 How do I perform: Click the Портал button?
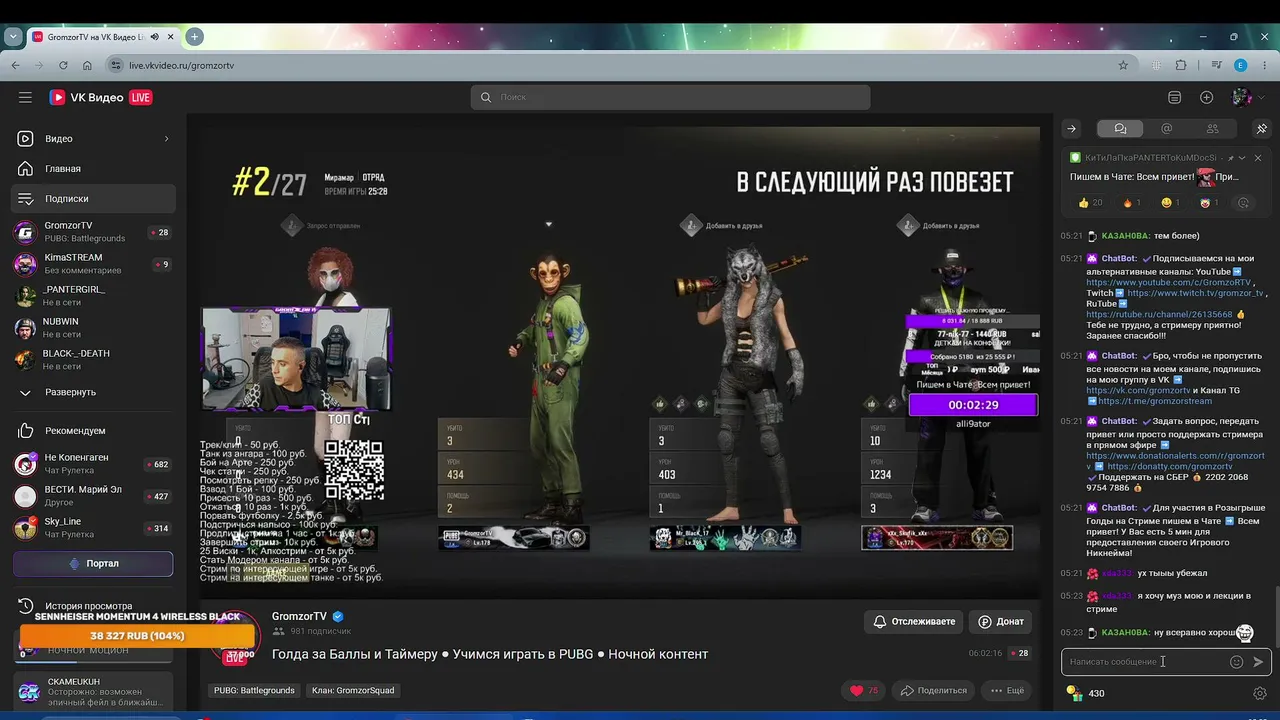tap(93, 564)
